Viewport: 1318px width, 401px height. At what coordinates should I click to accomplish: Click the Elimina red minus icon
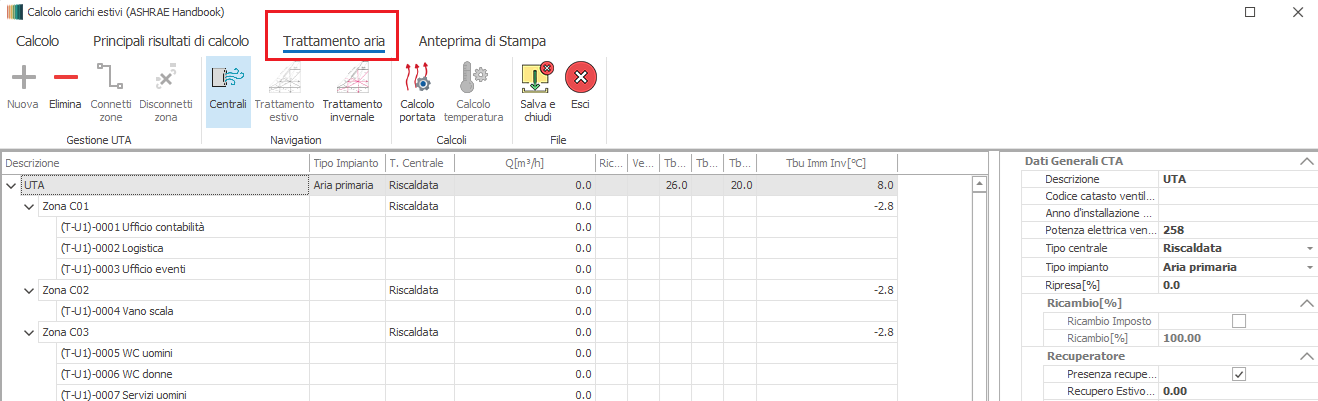click(65, 78)
